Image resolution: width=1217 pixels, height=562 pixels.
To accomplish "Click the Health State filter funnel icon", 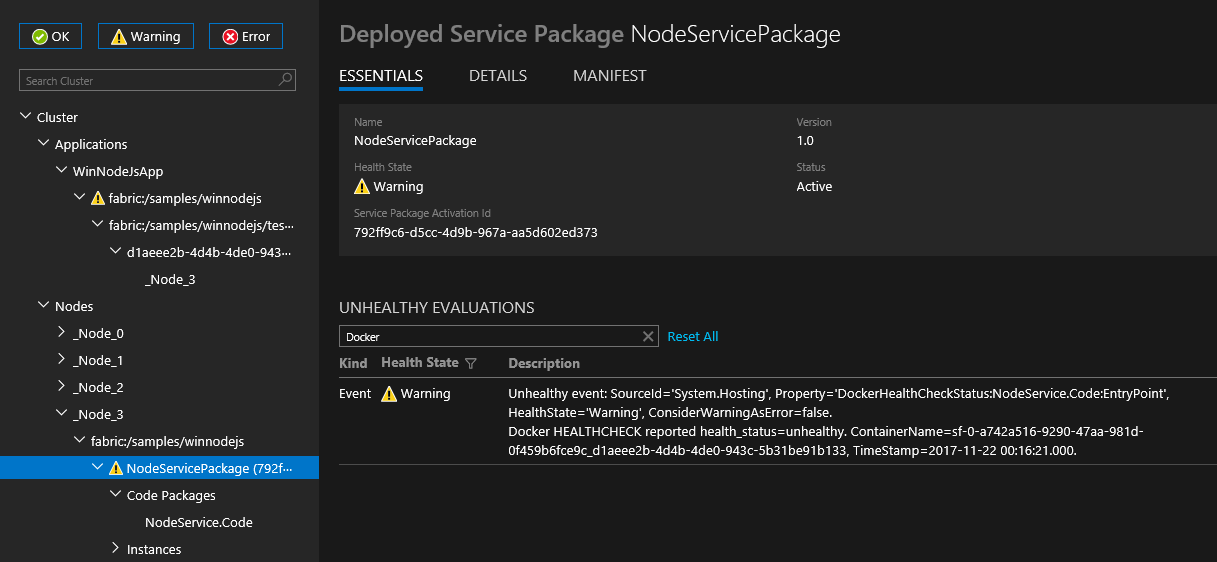I will click(x=471, y=364).
